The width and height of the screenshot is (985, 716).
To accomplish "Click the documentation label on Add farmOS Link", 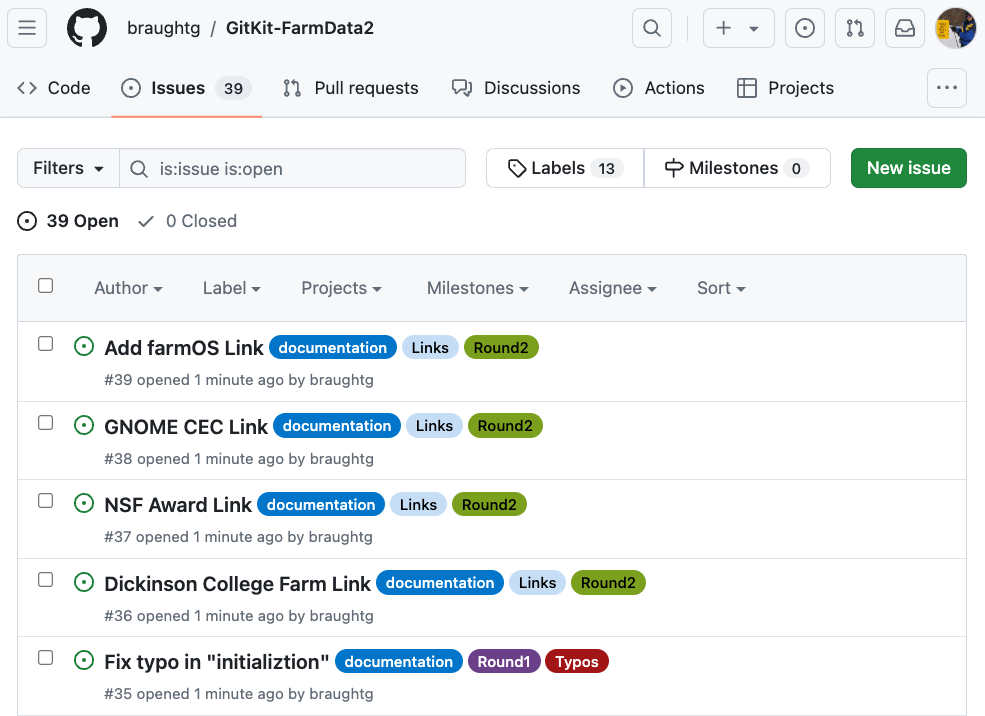I will [333, 347].
